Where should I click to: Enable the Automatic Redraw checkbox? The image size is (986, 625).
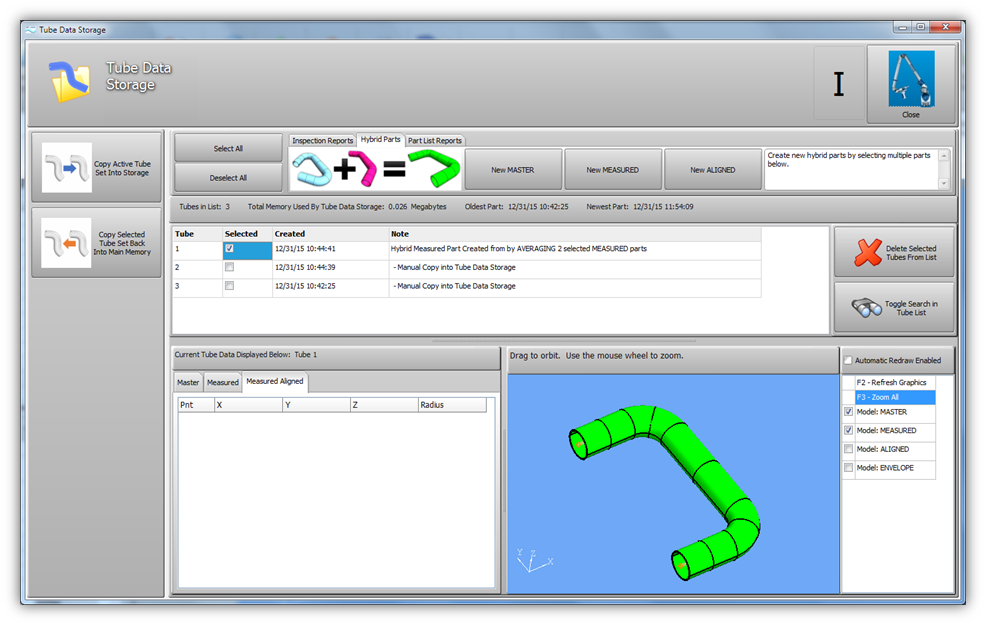coord(849,360)
